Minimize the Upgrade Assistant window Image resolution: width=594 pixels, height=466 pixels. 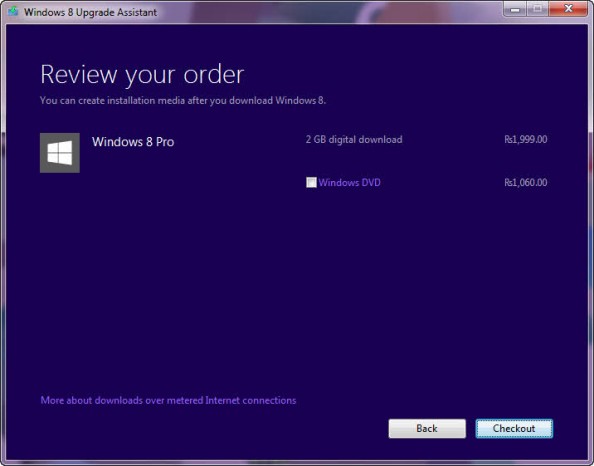[x=515, y=9]
